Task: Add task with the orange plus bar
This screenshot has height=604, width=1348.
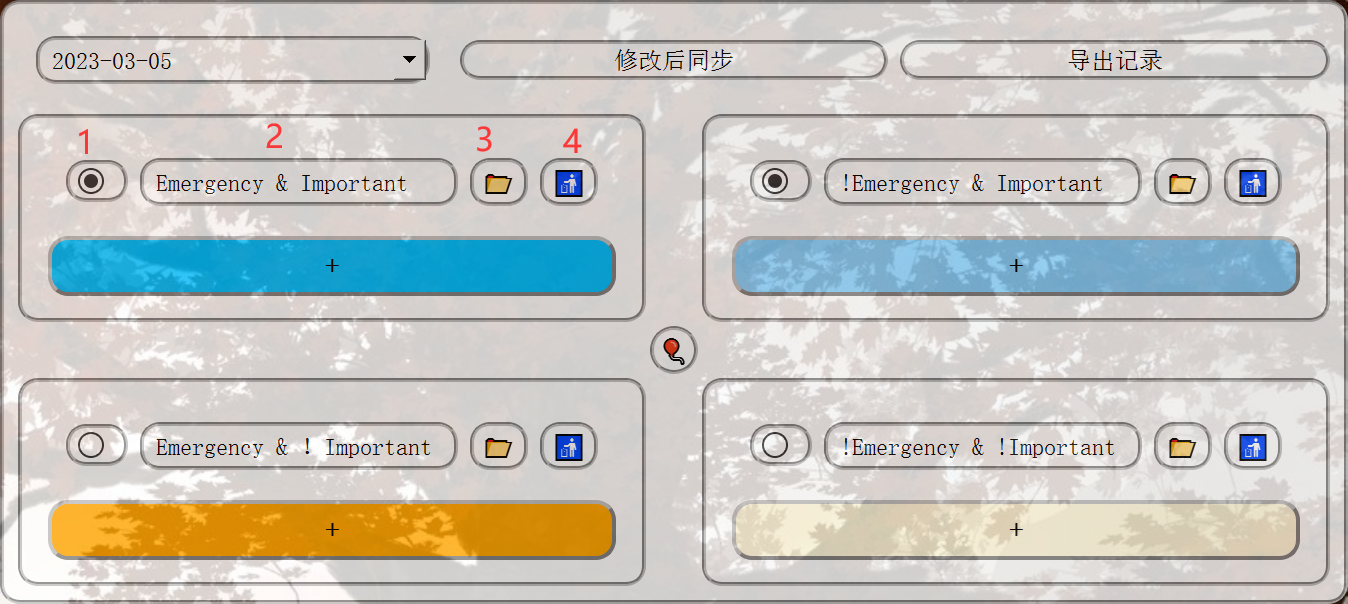Action: pyautogui.click(x=332, y=530)
